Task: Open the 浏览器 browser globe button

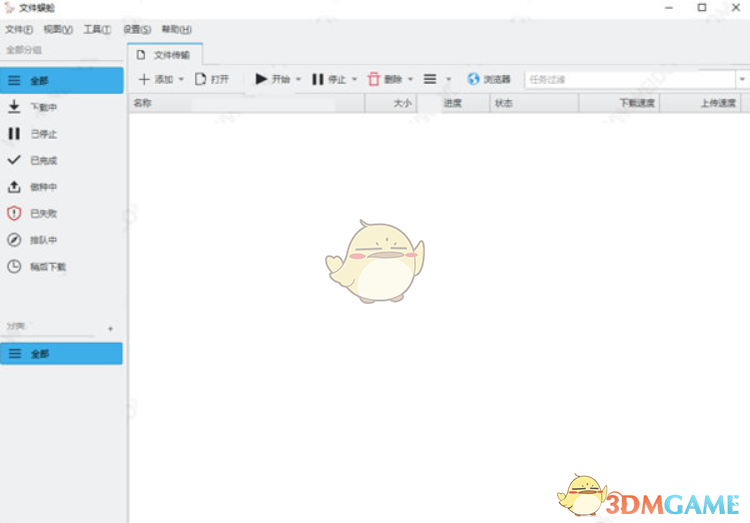Action: (489, 79)
